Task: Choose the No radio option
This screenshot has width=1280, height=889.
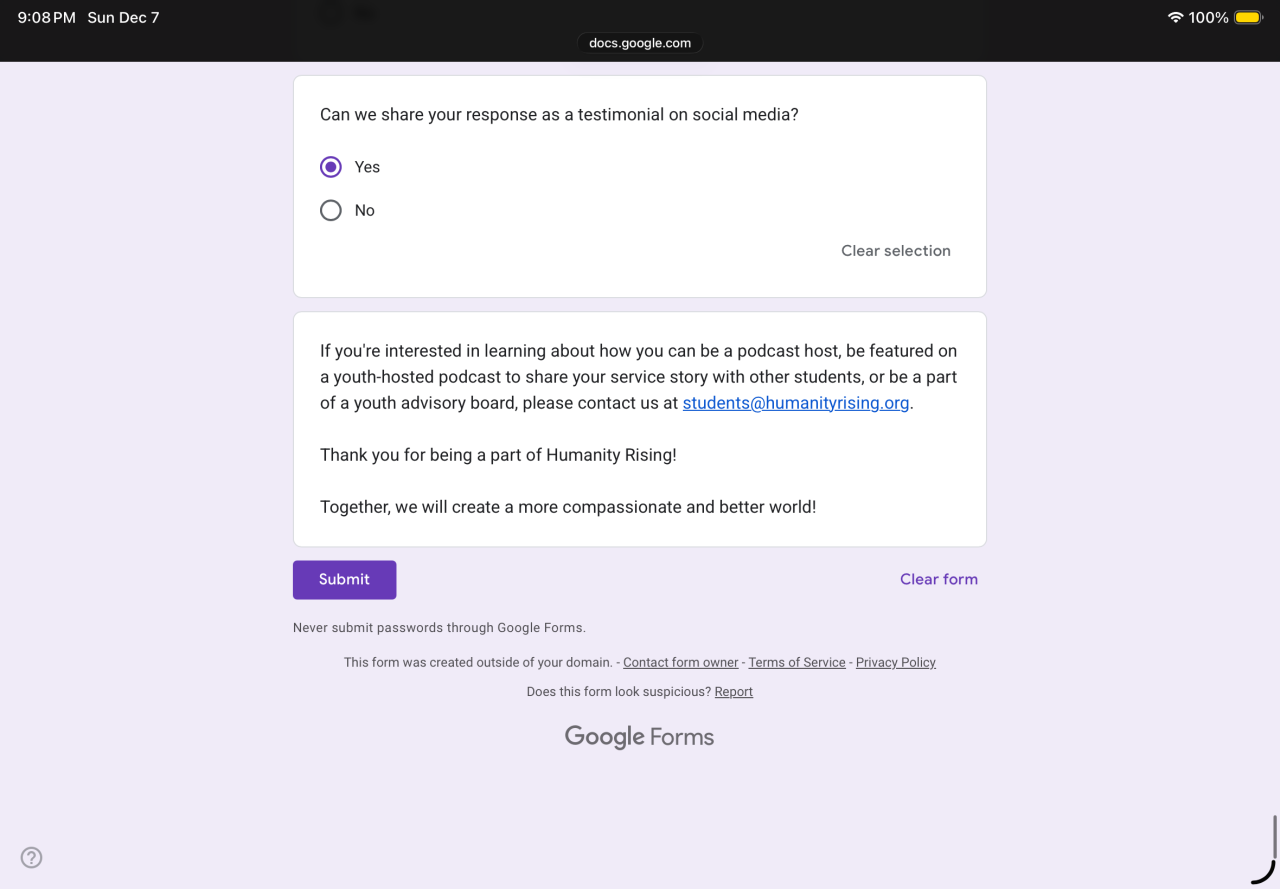Action: pyautogui.click(x=331, y=210)
